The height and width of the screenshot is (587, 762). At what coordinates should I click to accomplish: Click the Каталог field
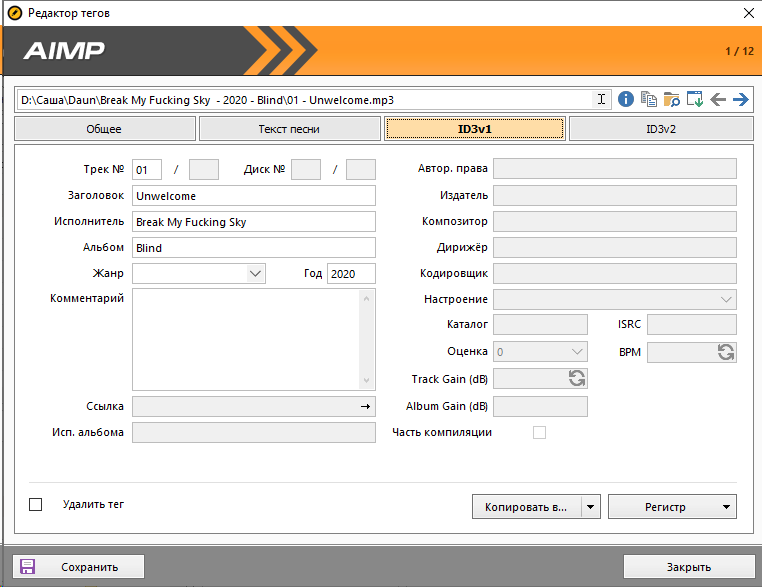coord(540,325)
